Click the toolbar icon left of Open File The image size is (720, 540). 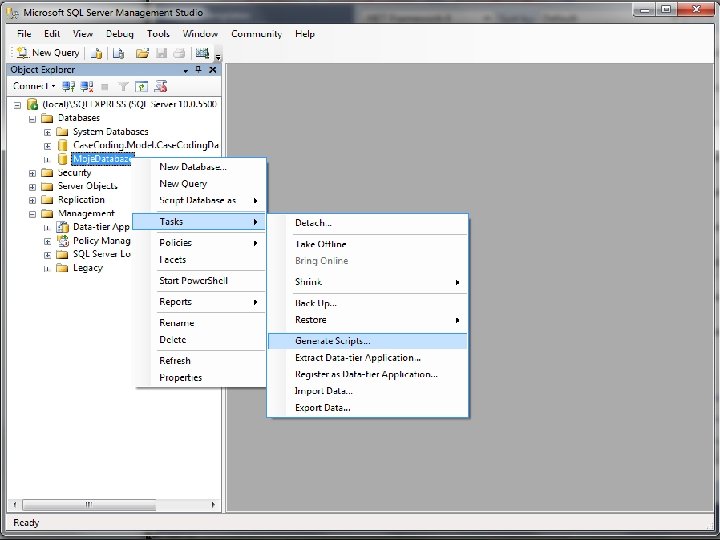[x=118, y=53]
